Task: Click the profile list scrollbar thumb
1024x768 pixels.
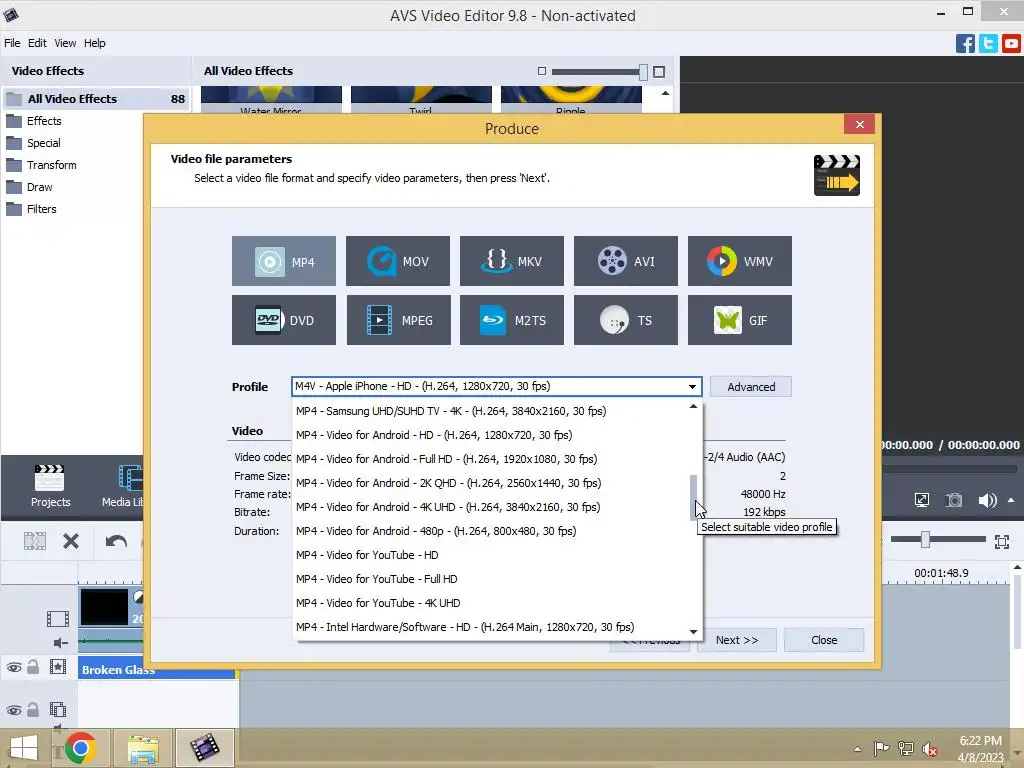Action: tap(694, 498)
